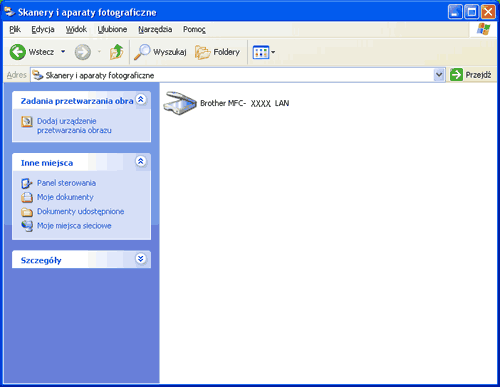Click the Moje miejsca sieciowe icon
Image resolution: width=500 pixels, height=387 pixels.
tap(27, 226)
